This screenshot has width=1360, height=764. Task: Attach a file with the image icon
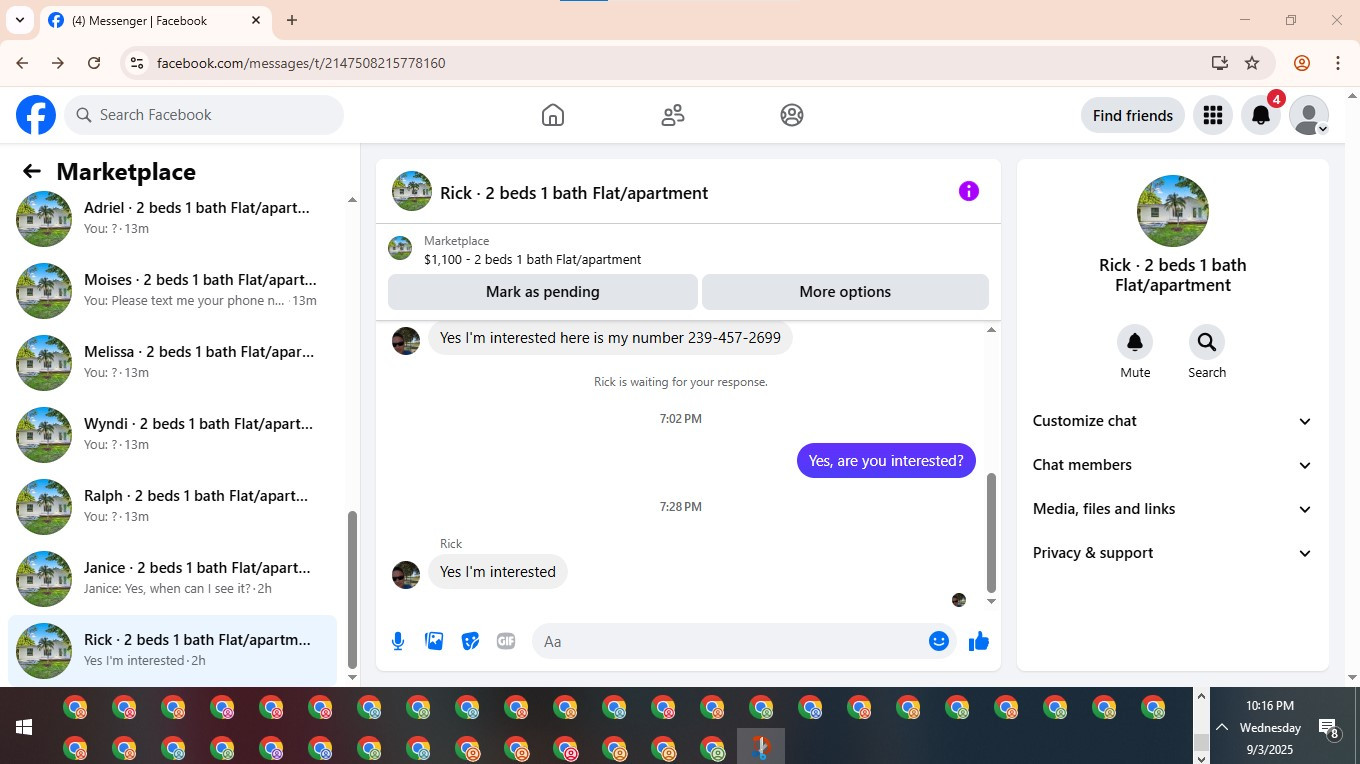(434, 641)
